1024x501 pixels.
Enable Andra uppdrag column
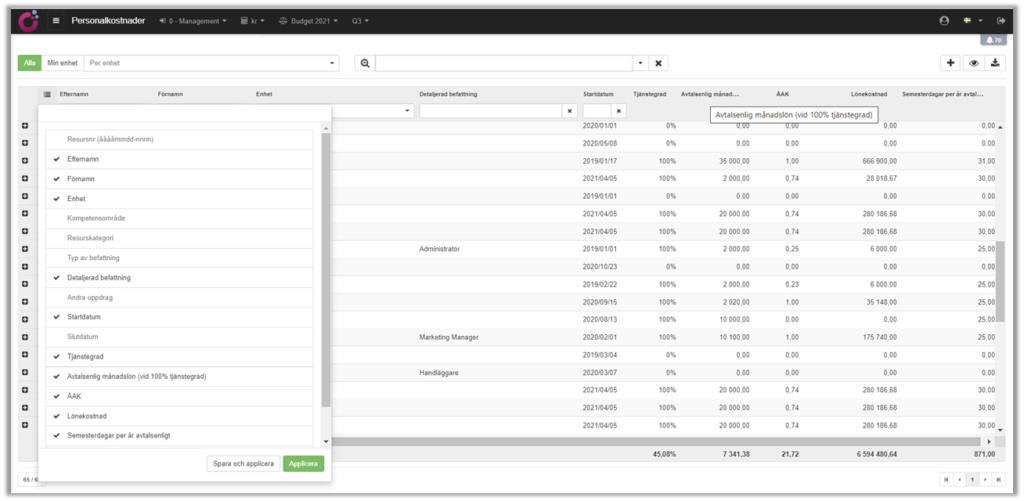(x=179, y=297)
